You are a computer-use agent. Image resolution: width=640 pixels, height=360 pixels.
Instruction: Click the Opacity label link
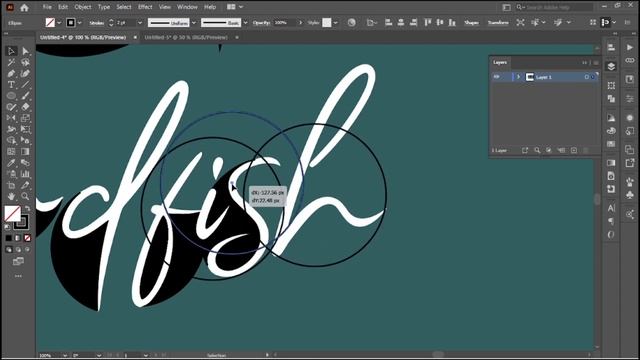tap(261, 23)
